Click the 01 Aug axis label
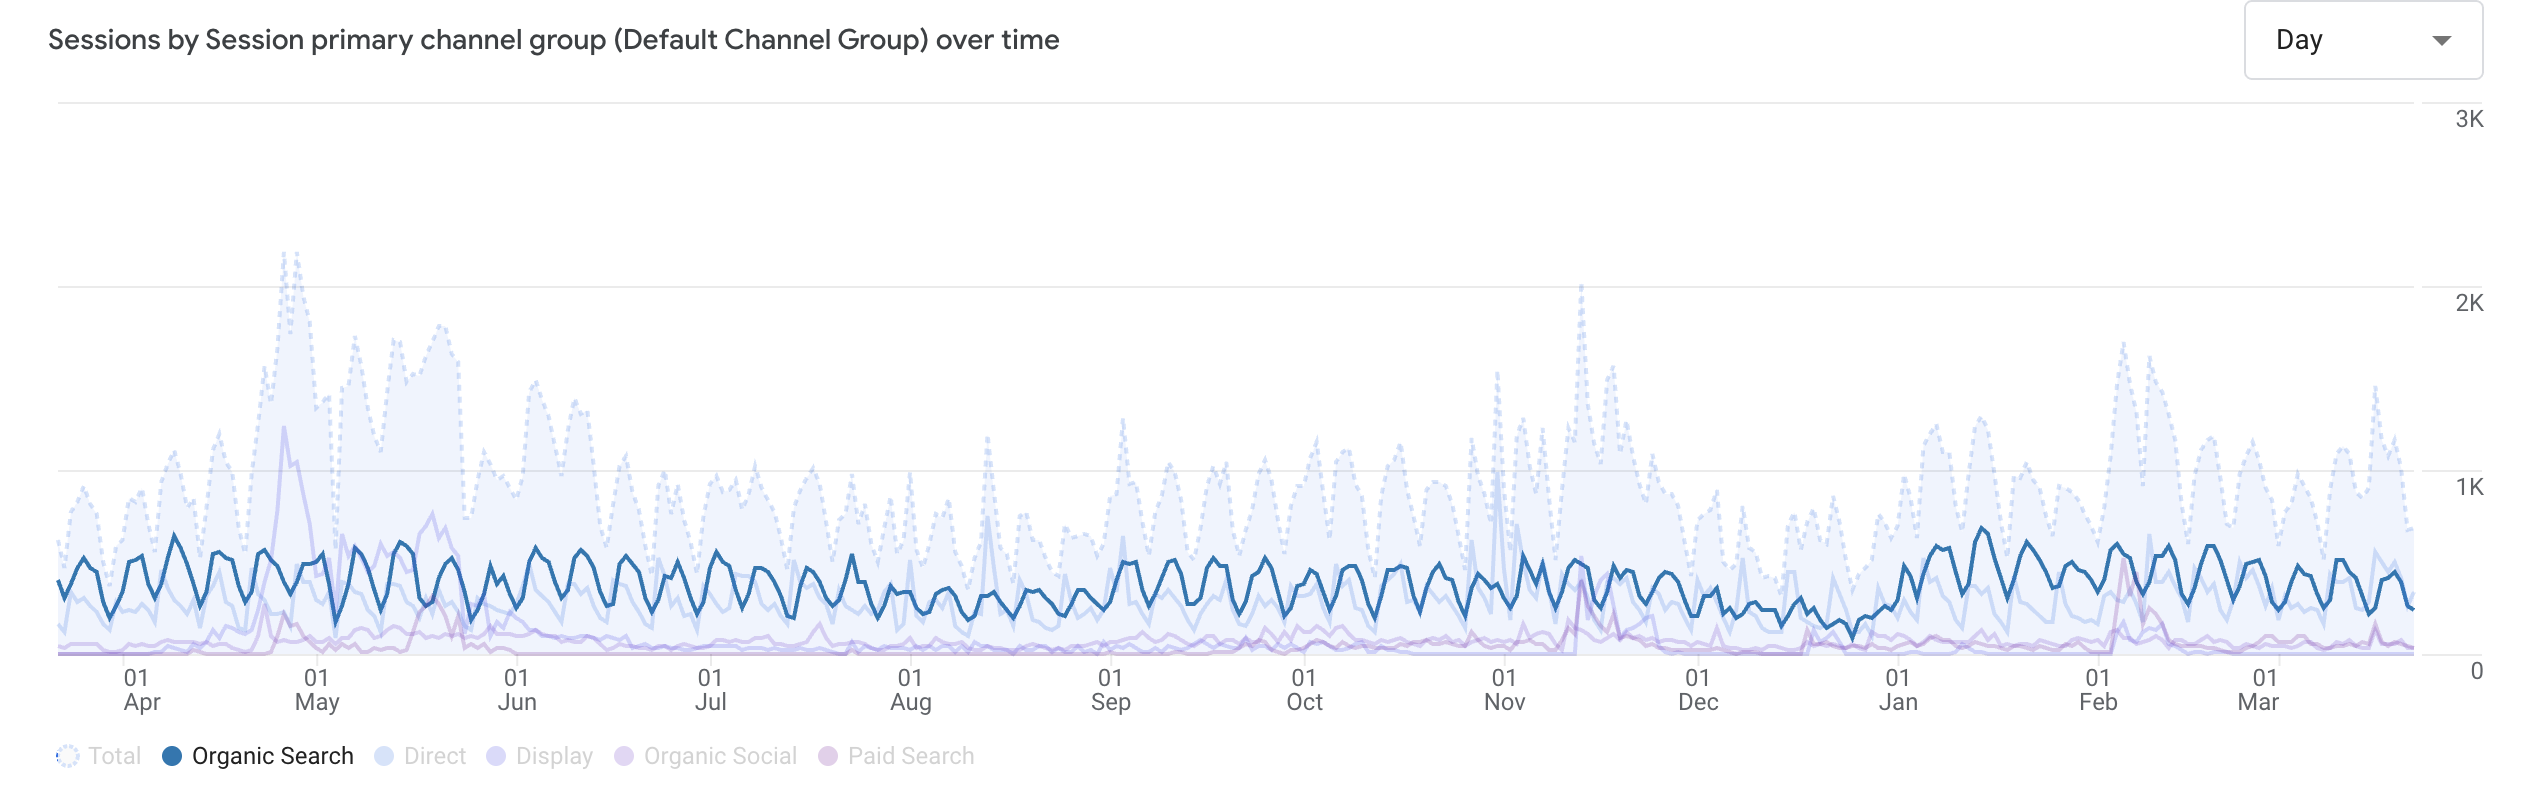The width and height of the screenshot is (2522, 796). coord(910,690)
